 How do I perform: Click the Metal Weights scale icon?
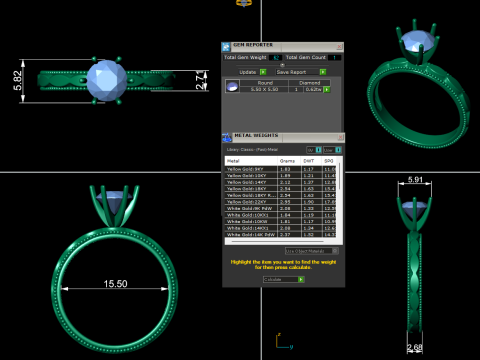227,137
